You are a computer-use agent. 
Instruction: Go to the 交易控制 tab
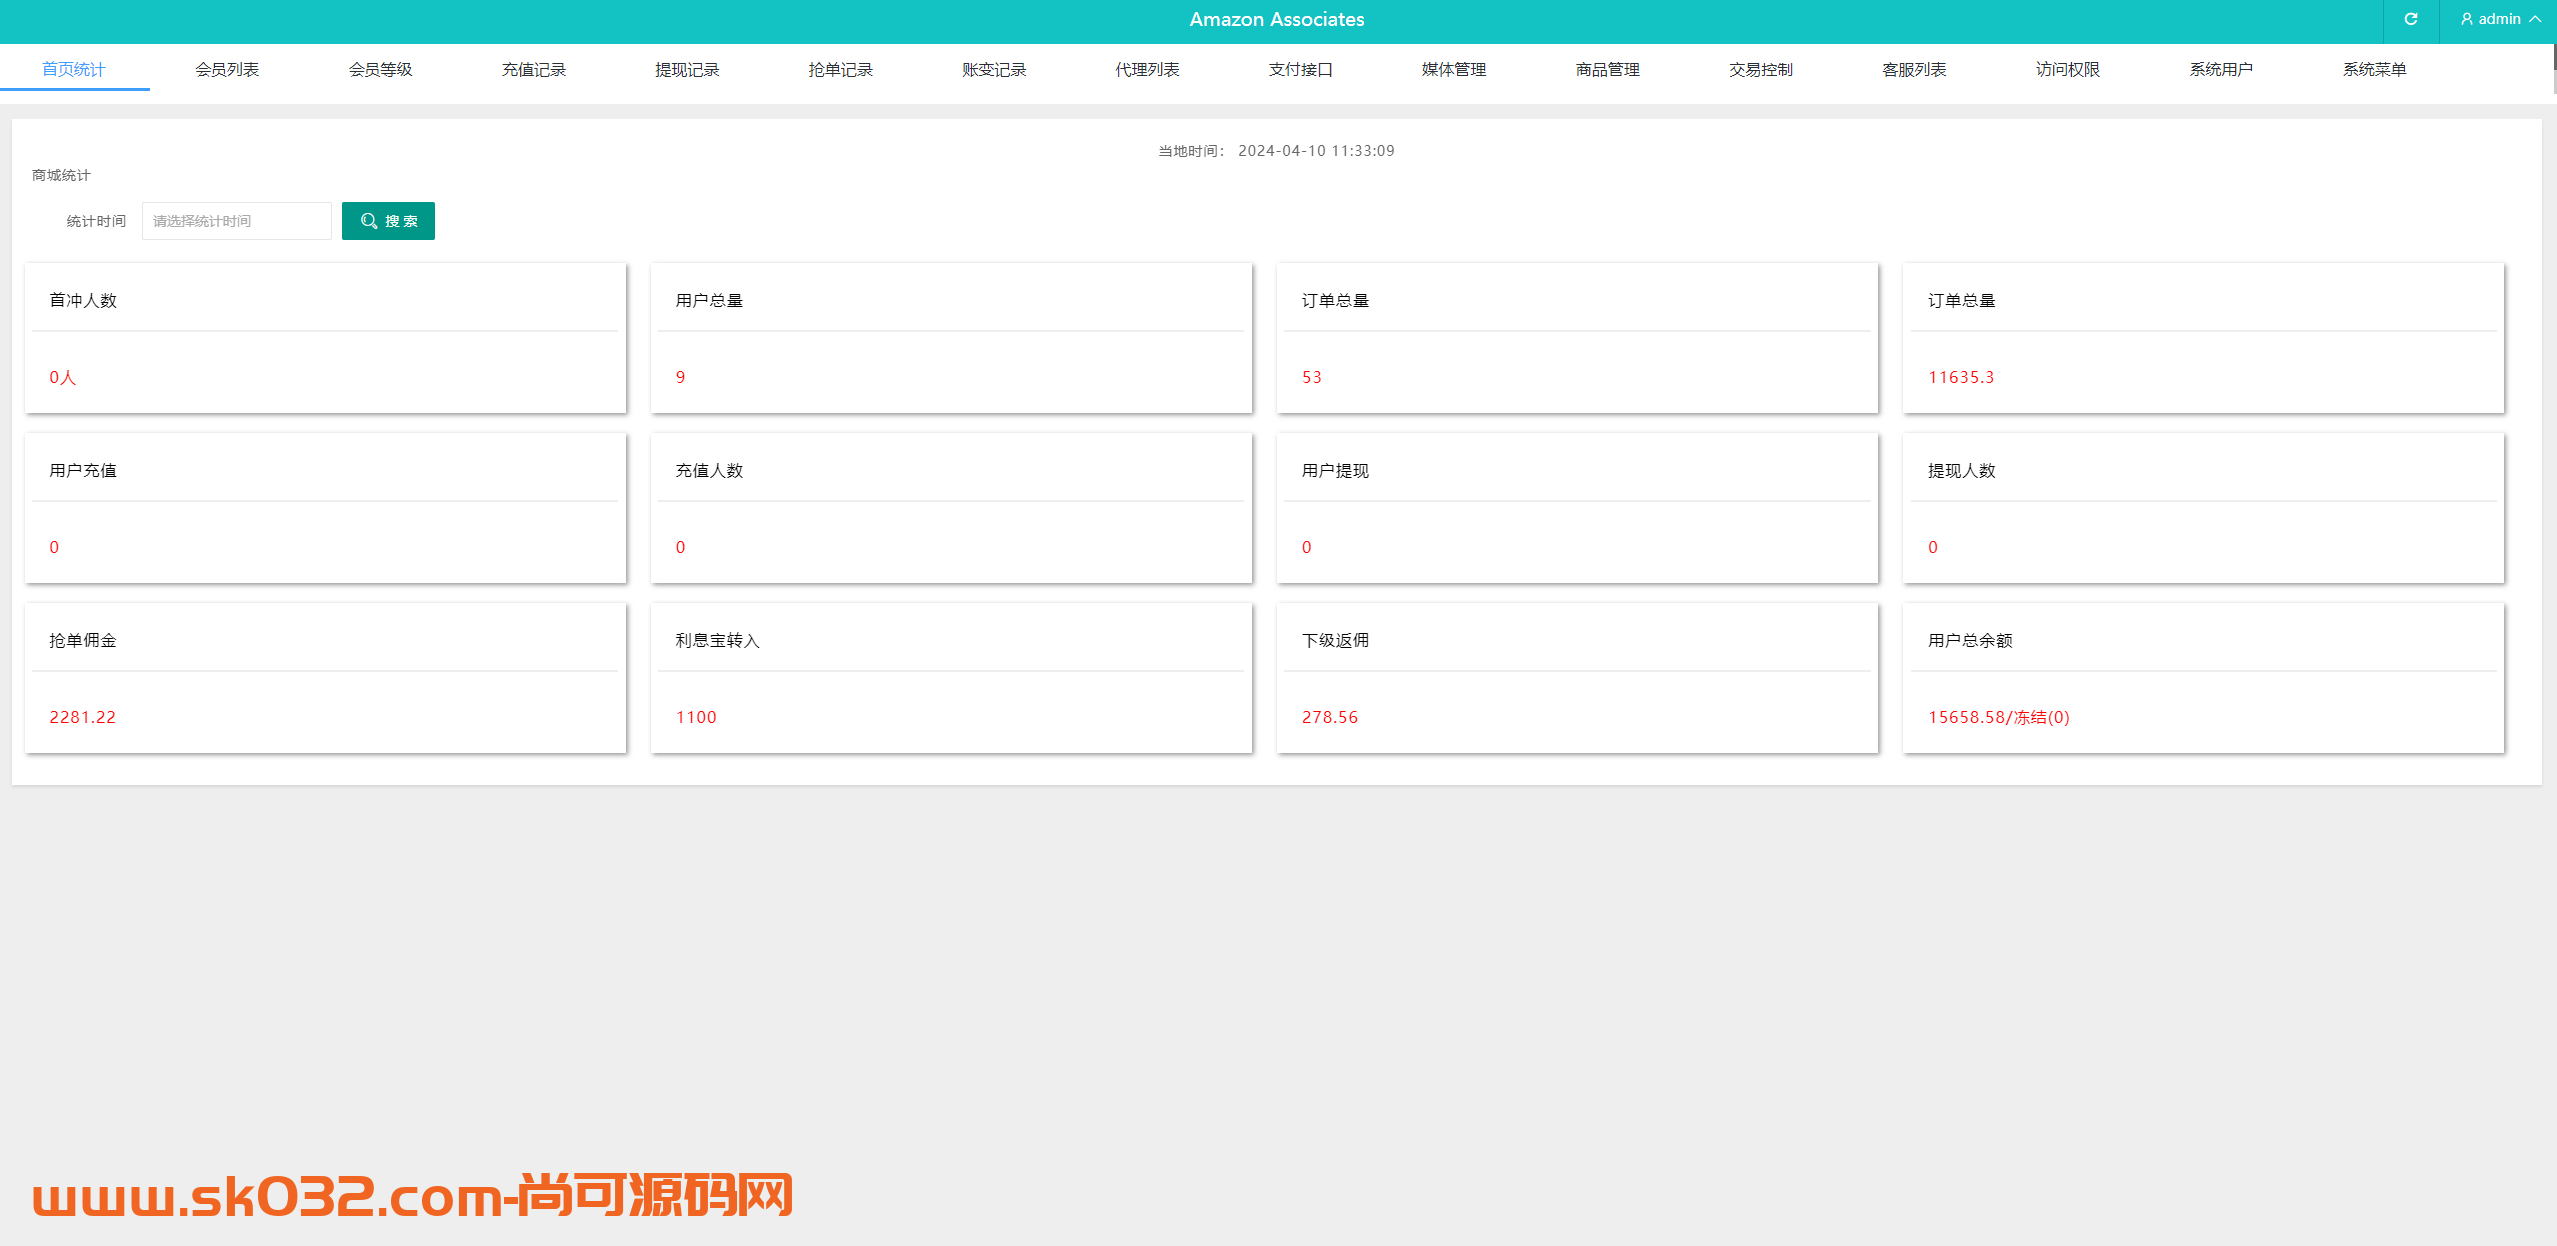coord(1761,69)
